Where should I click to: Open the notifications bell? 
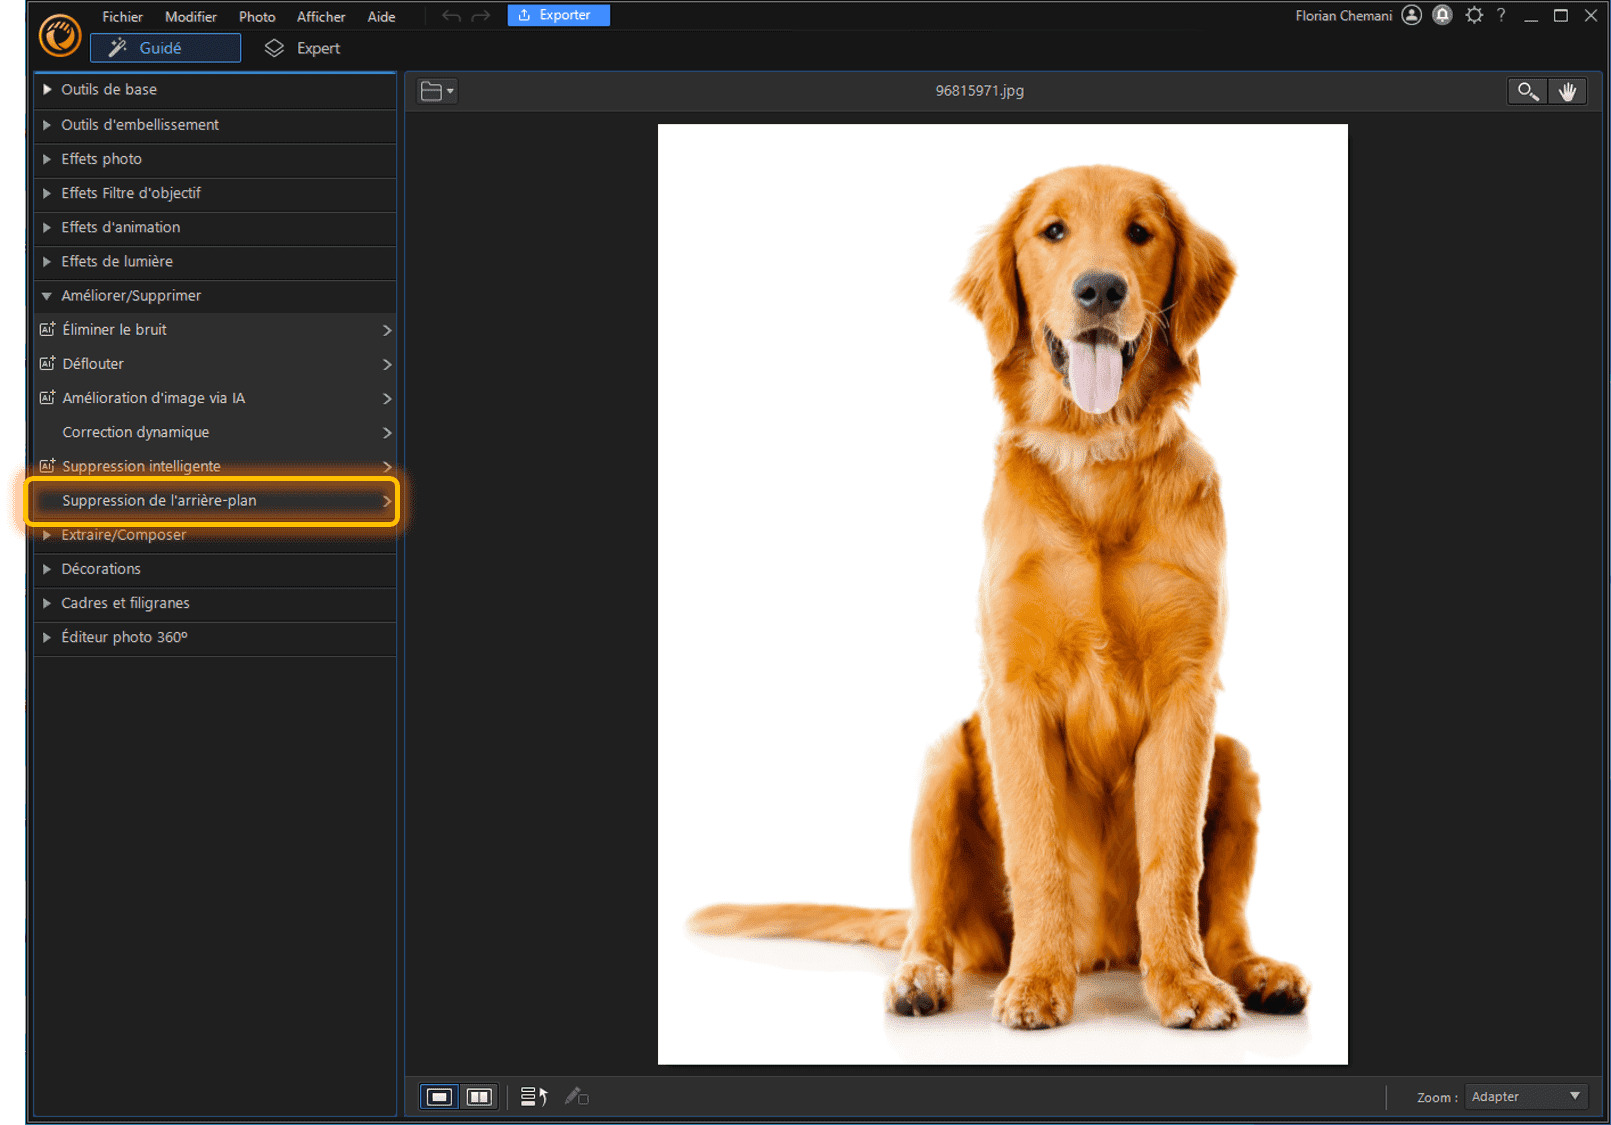click(1442, 15)
